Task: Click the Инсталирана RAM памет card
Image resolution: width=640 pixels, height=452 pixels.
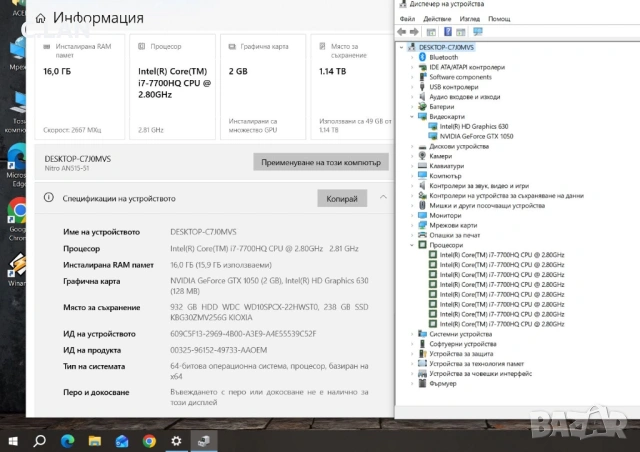Action: pyautogui.click(x=80, y=87)
